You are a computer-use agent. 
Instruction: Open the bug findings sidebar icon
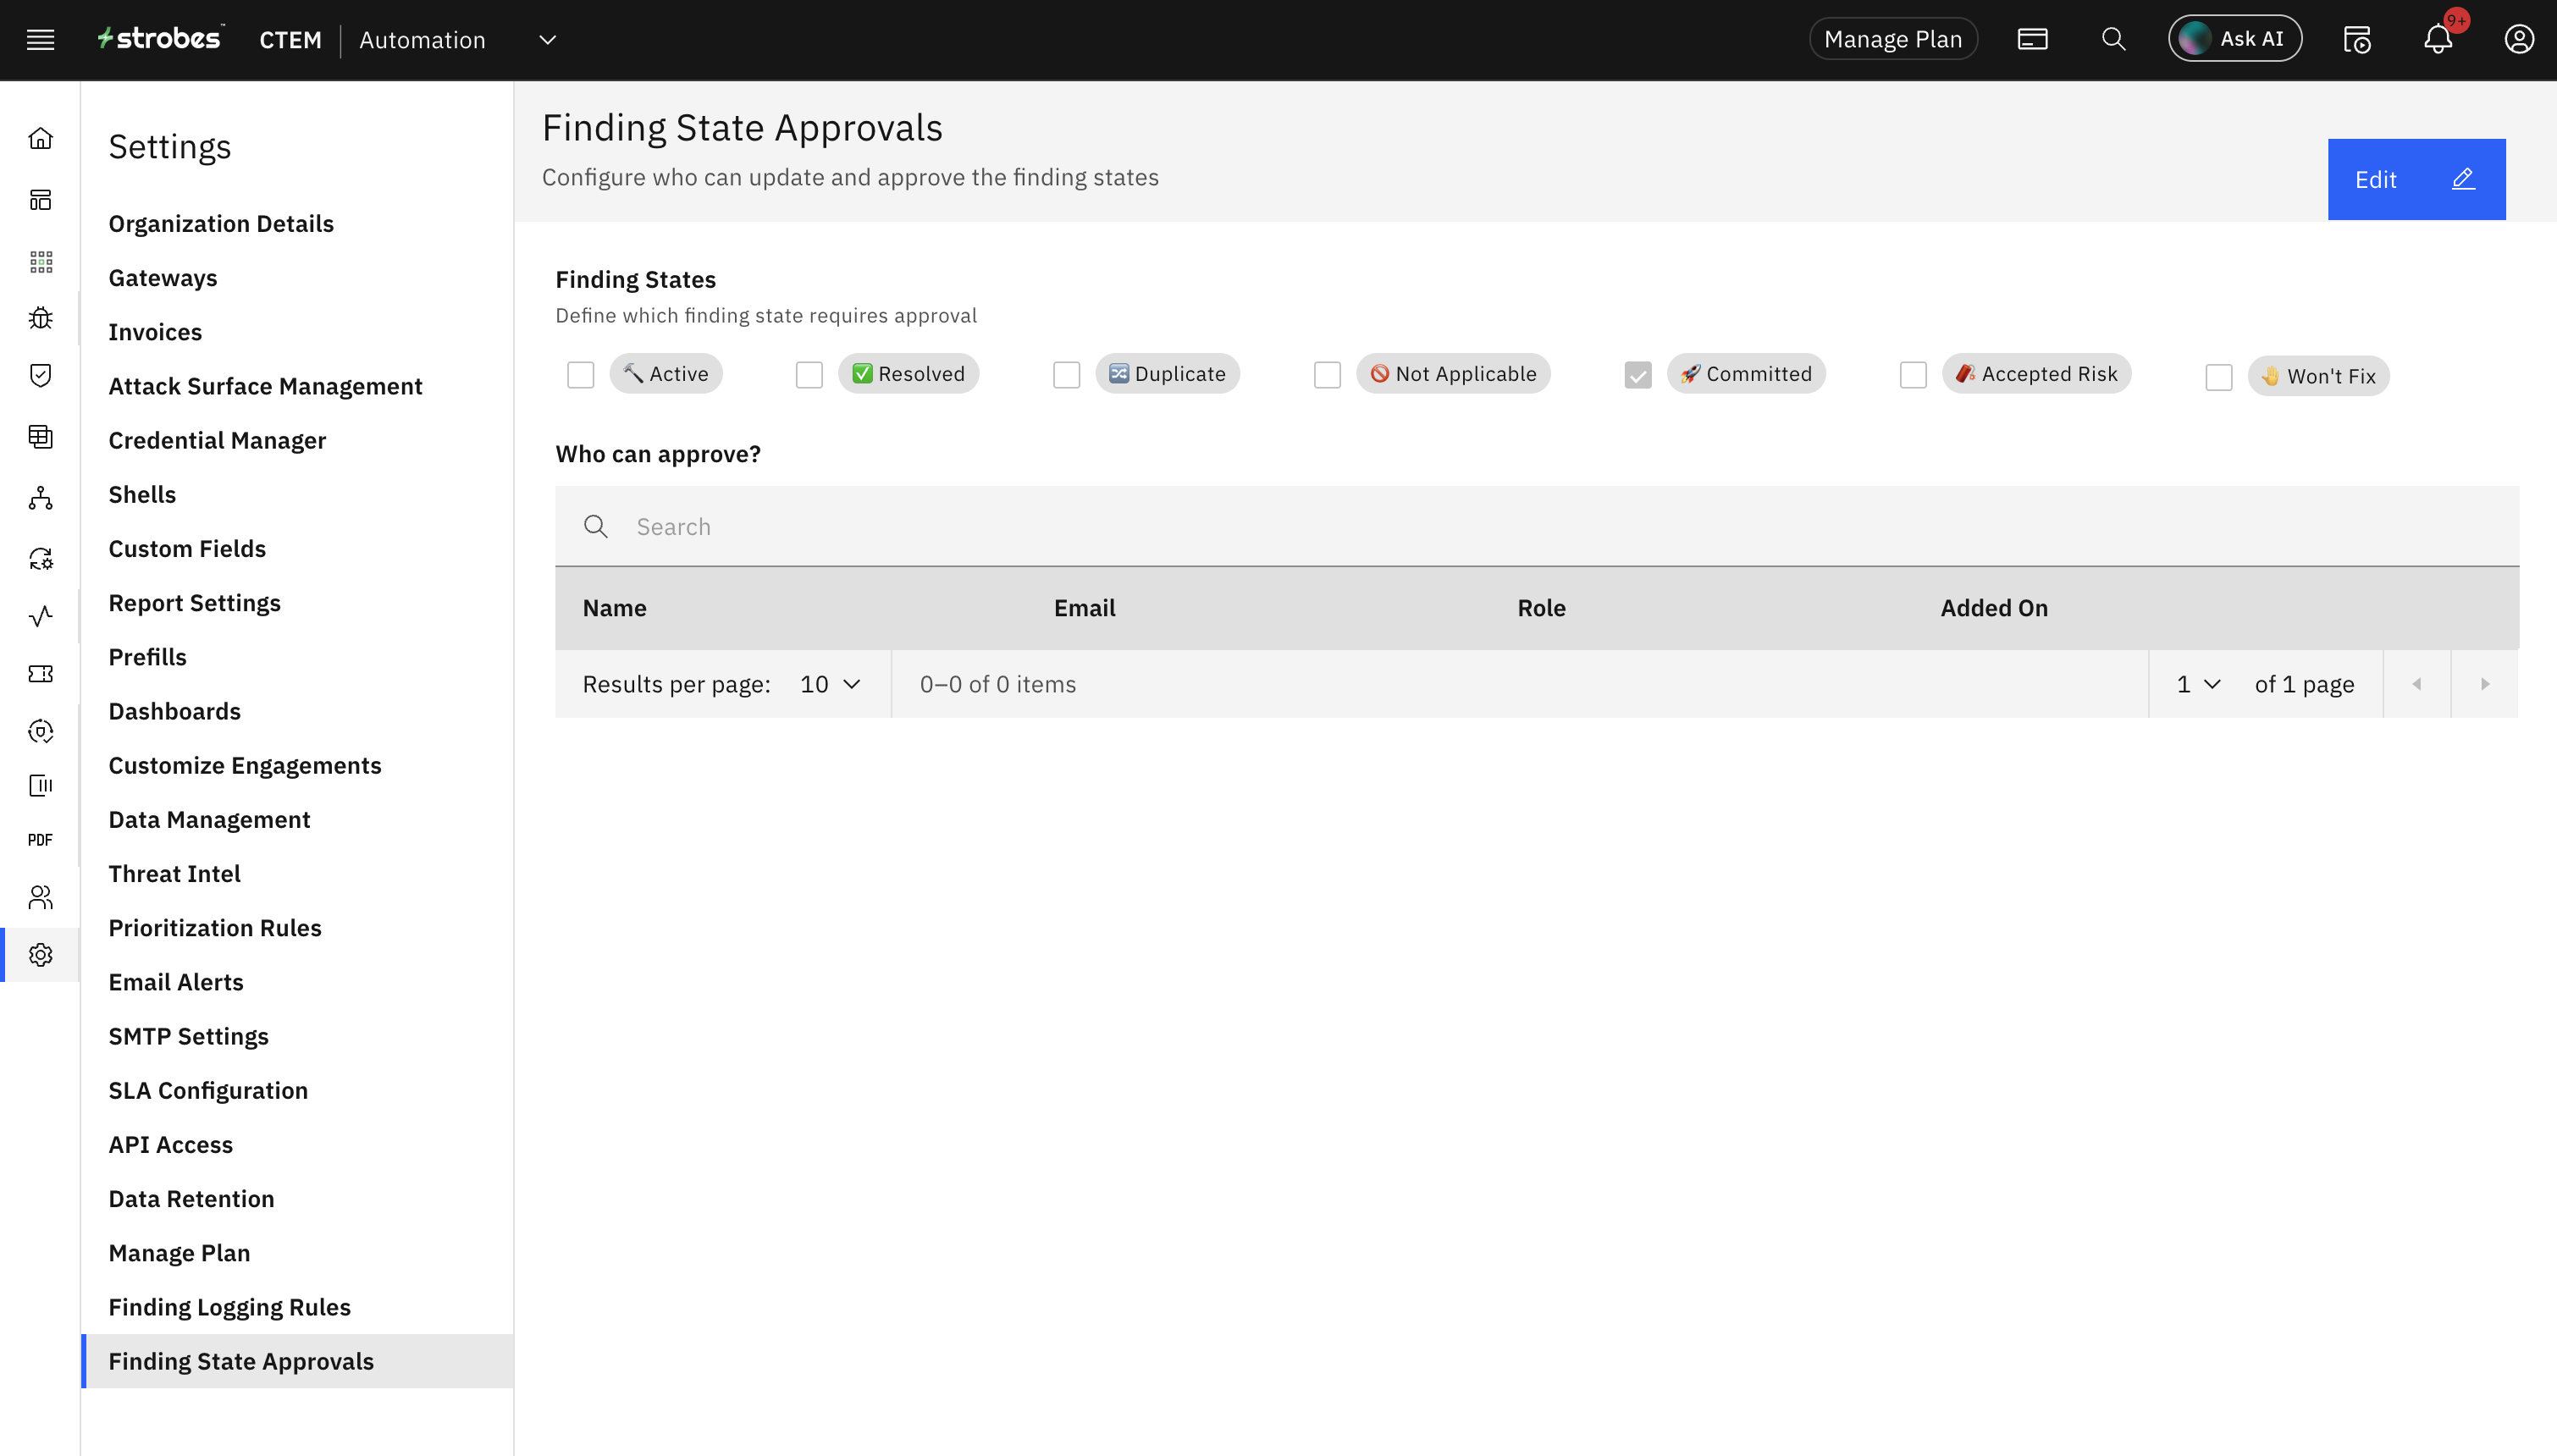(x=40, y=318)
